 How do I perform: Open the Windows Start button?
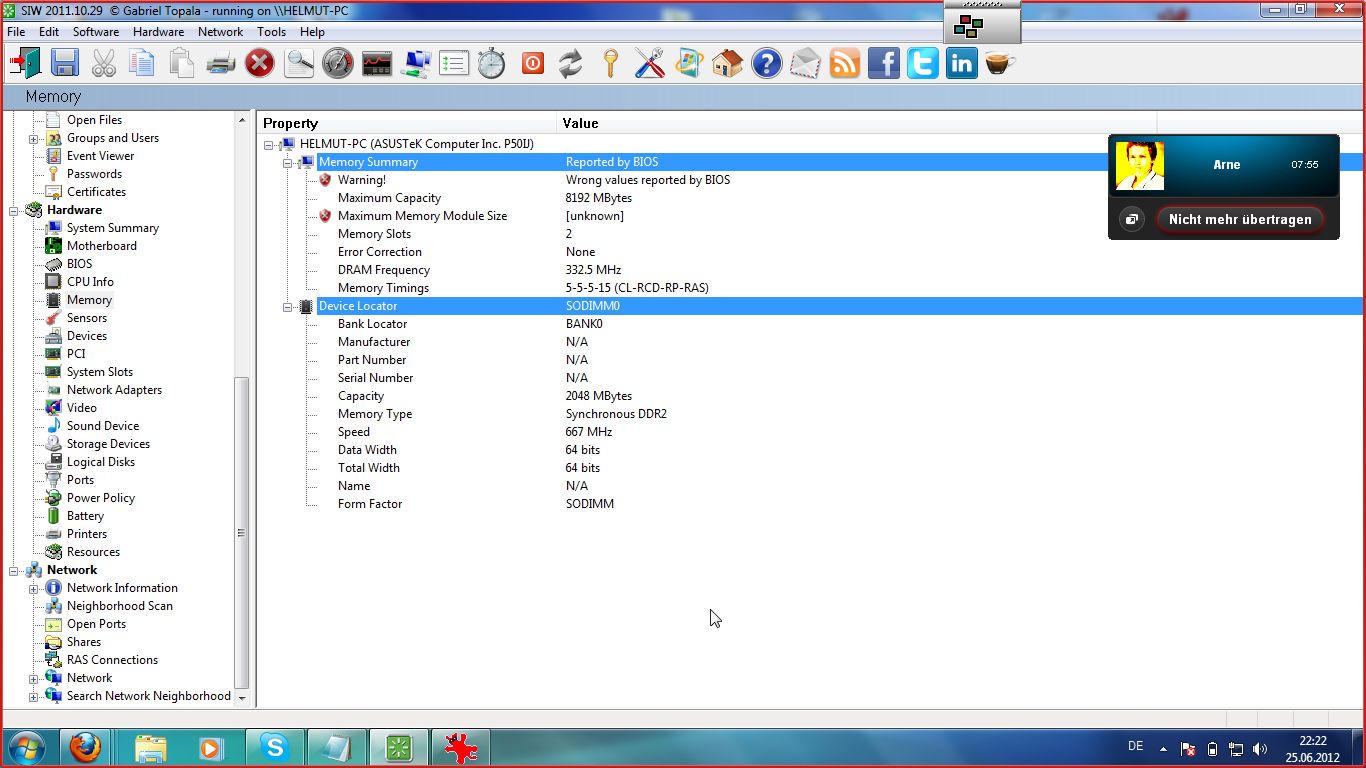coord(25,747)
